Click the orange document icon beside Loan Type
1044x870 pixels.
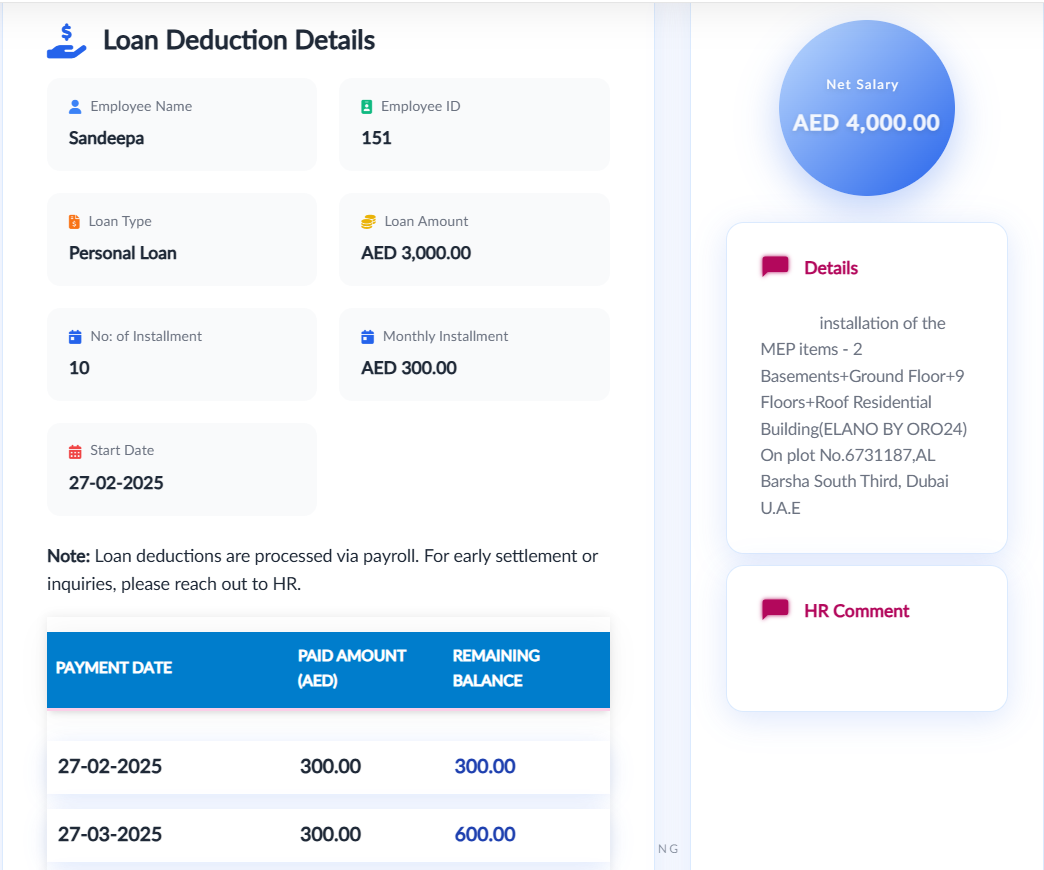tap(74, 222)
